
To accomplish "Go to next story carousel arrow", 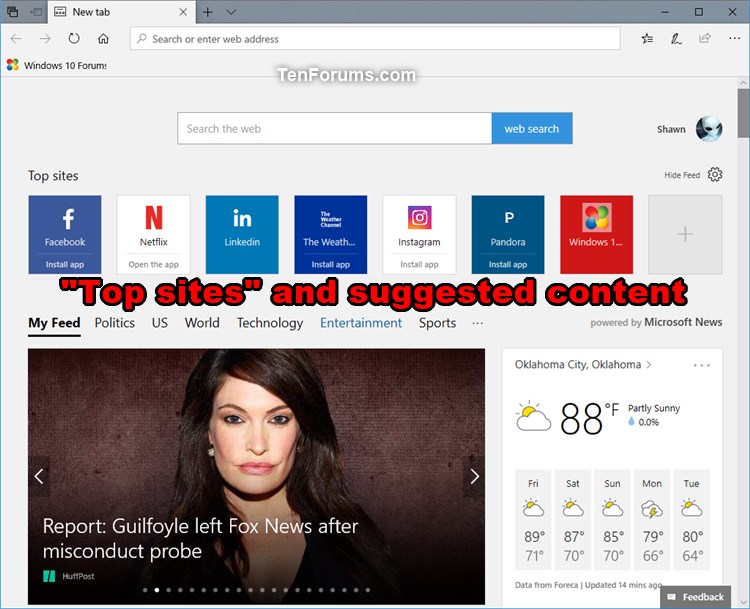I will click(x=474, y=476).
